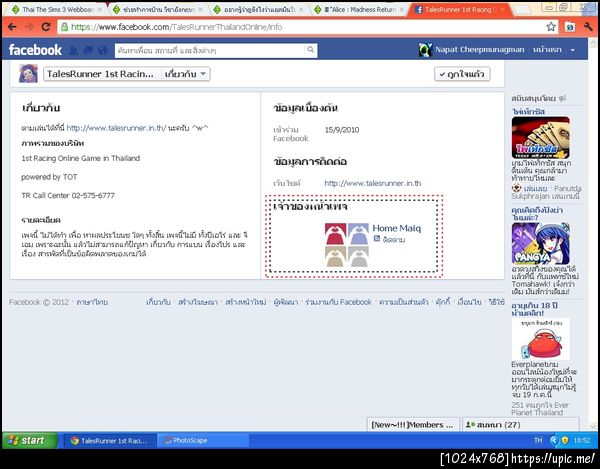Image resolution: width=600 pixels, height=469 pixels.
Task: Click the browser address bar URL
Action: coord(176,27)
